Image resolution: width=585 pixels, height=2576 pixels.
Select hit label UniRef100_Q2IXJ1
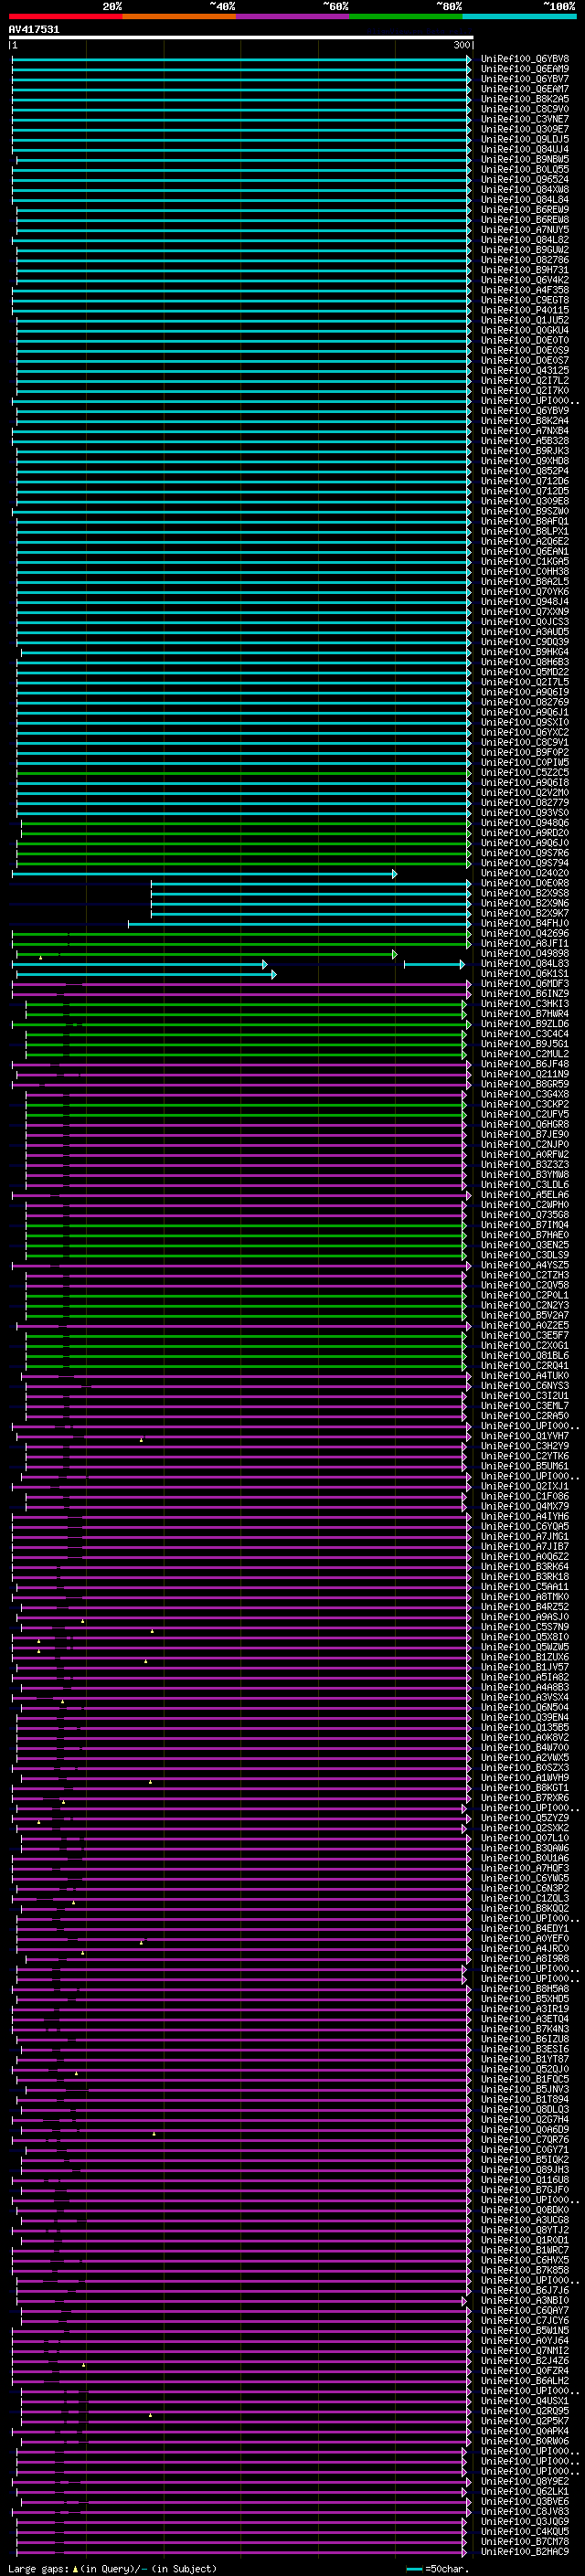coord(525,1487)
